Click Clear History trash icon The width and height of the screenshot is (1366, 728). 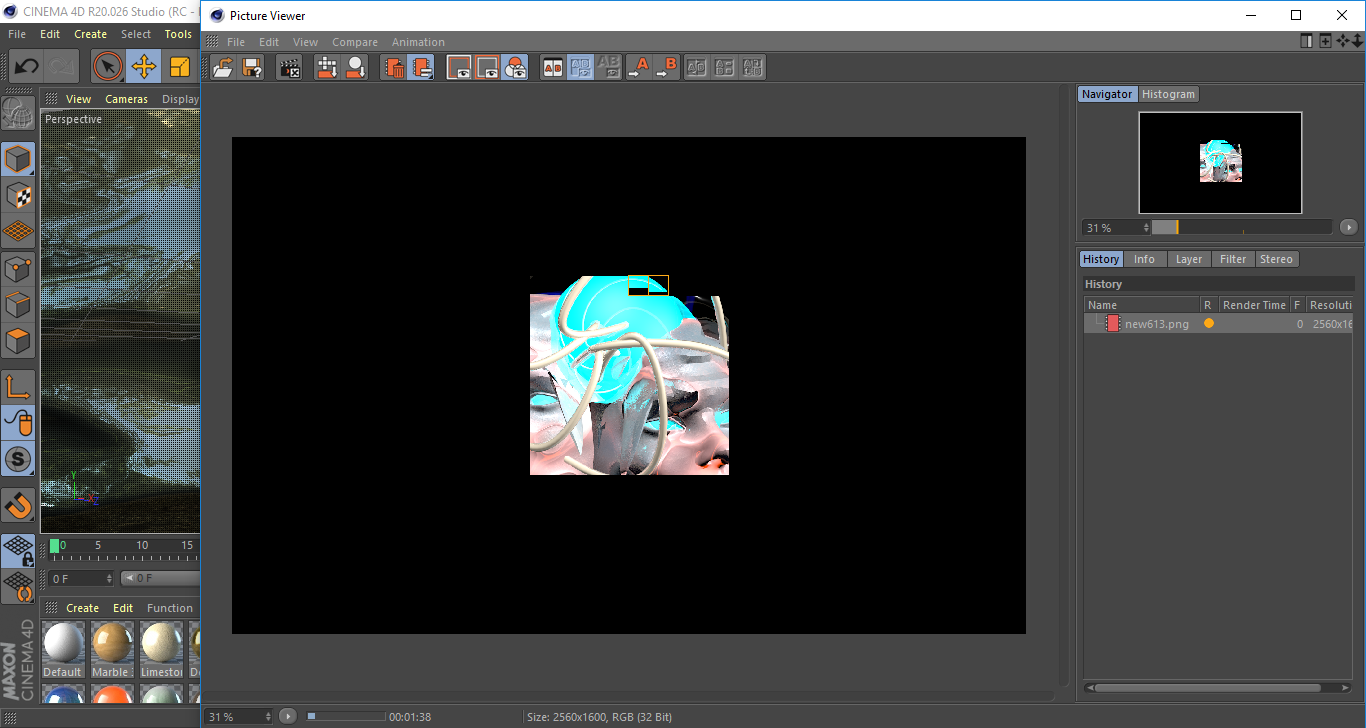pos(394,67)
